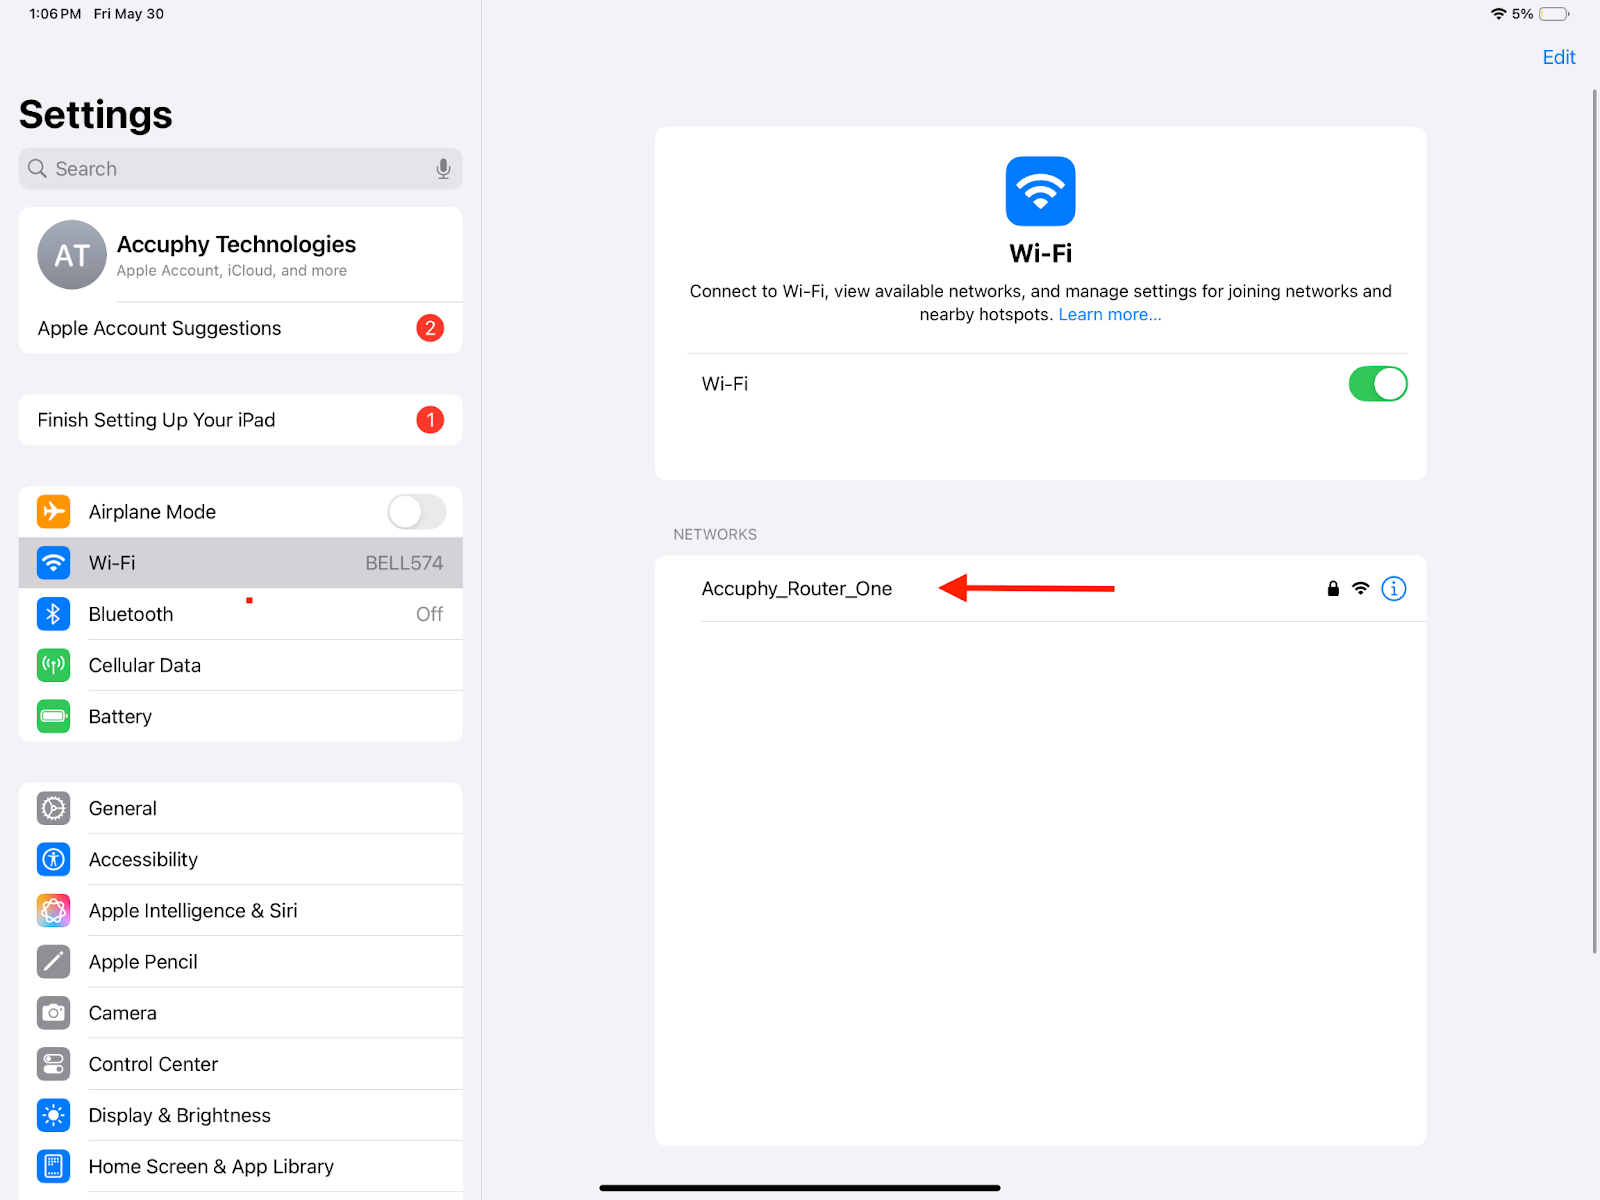The width and height of the screenshot is (1600, 1200).
Task: Tap the right-side scrollbar
Action: (1595, 521)
